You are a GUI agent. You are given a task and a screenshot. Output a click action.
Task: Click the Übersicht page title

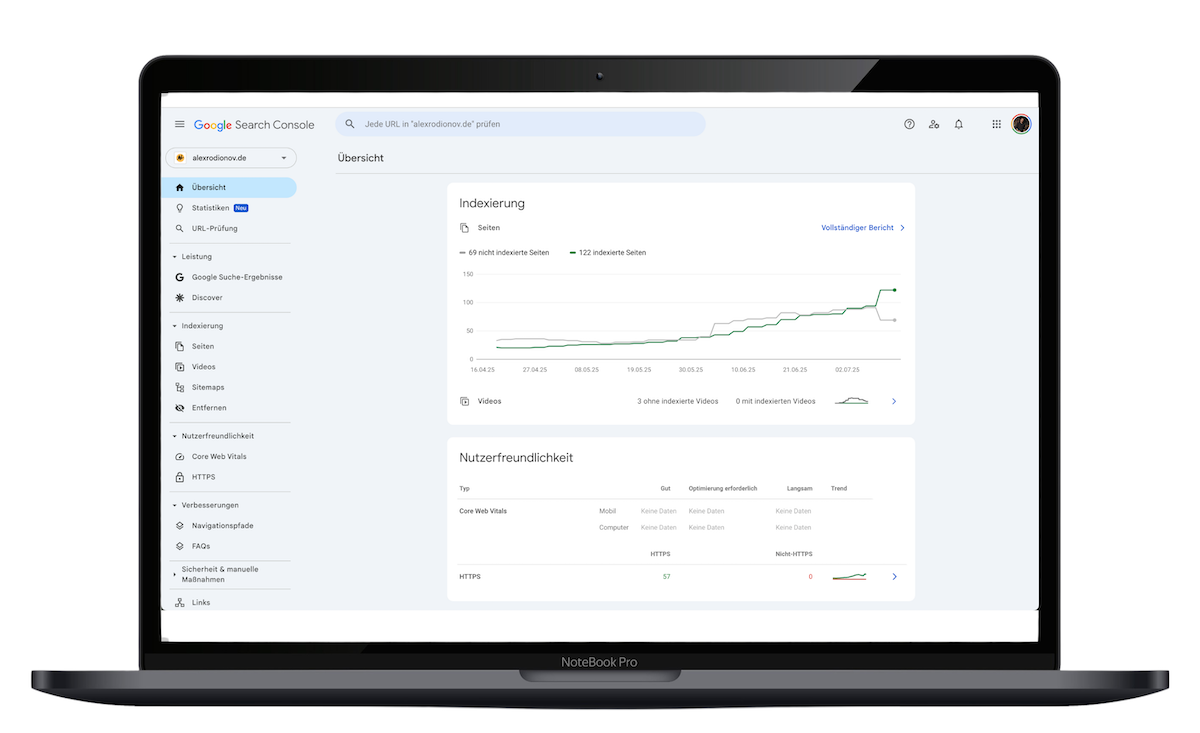tap(361, 158)
